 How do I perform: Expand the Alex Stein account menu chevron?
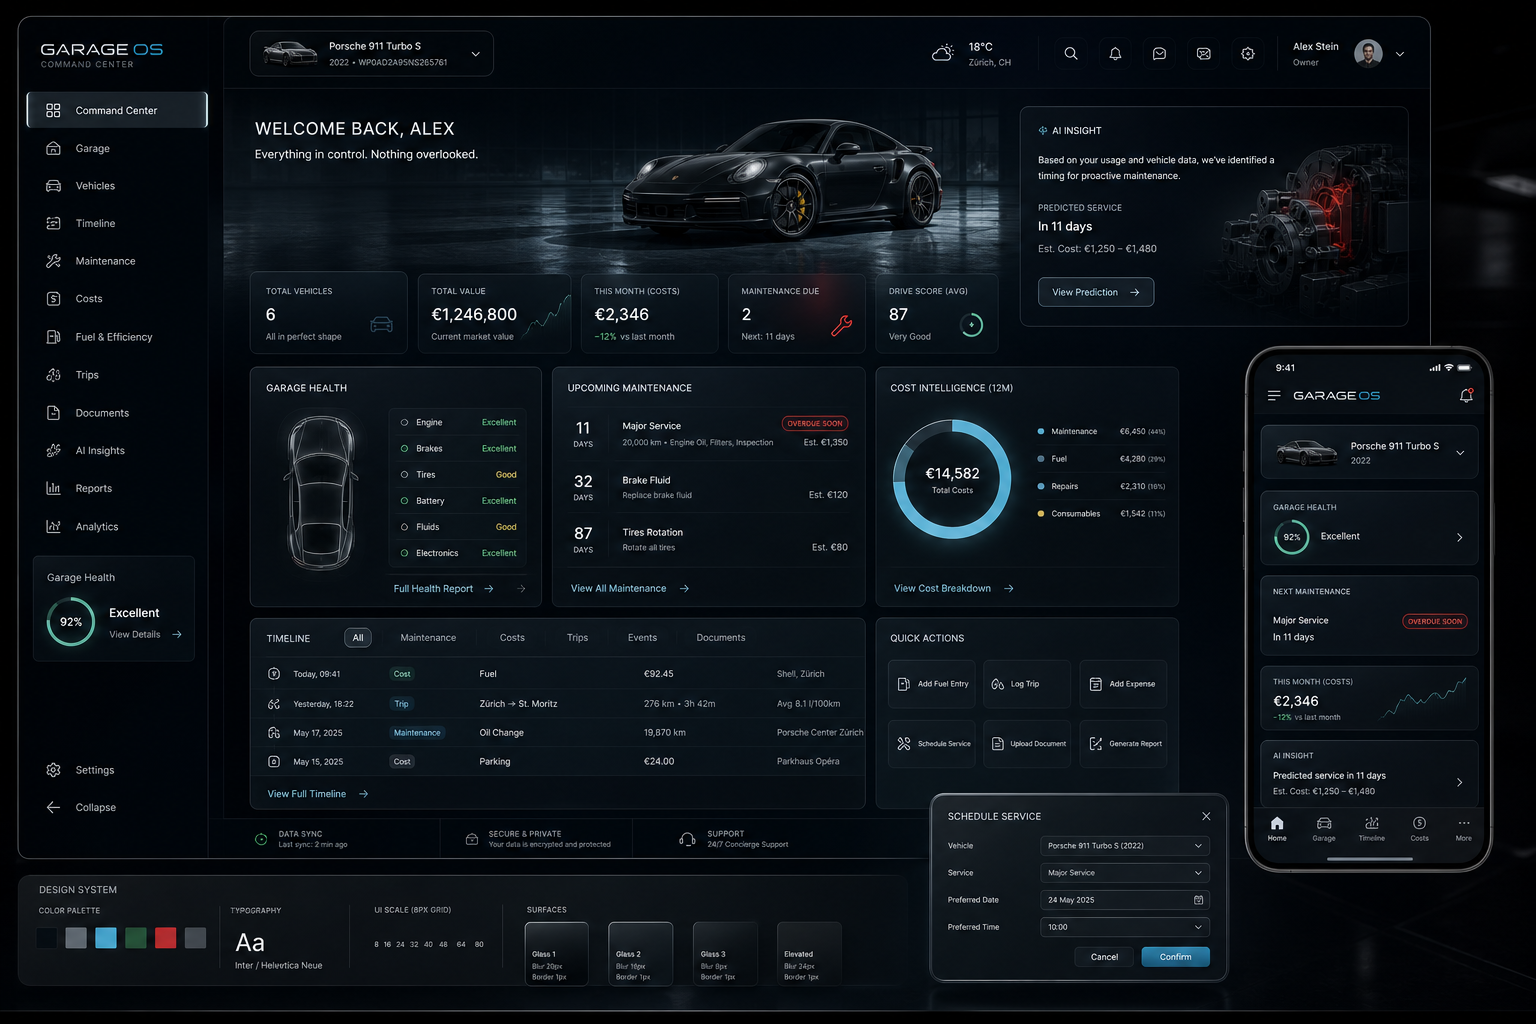click(x=1400, y=54)
